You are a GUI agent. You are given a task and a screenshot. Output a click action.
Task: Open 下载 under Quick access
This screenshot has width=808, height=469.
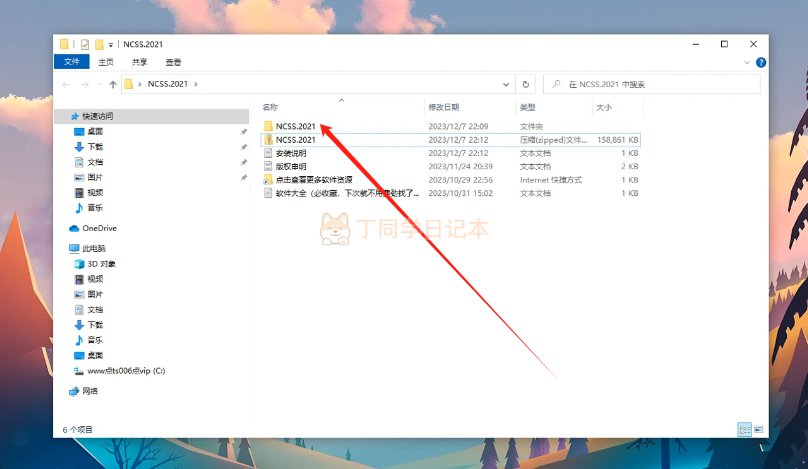[95, 147]
